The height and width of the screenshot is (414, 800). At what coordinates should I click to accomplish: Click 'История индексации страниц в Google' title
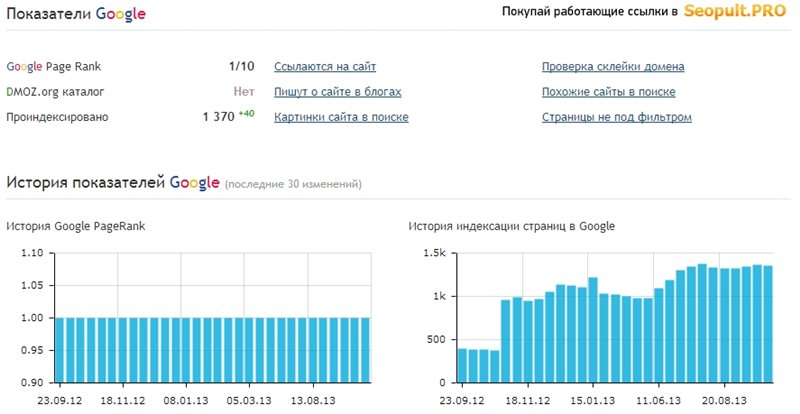pos(511,226)
